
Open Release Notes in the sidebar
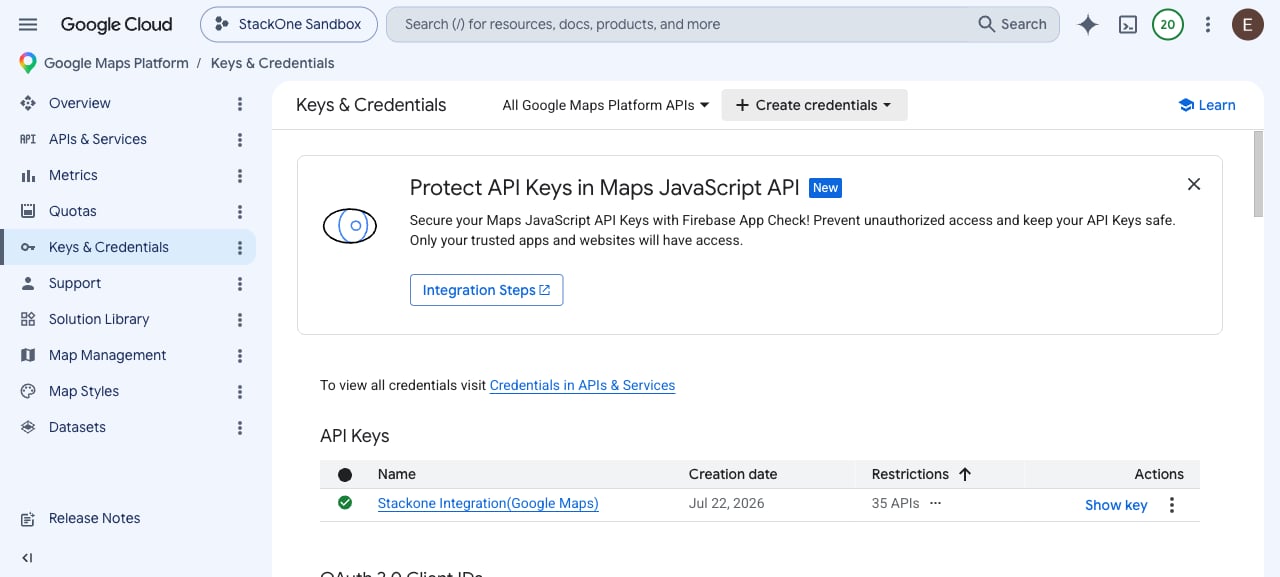pos(94,518)
